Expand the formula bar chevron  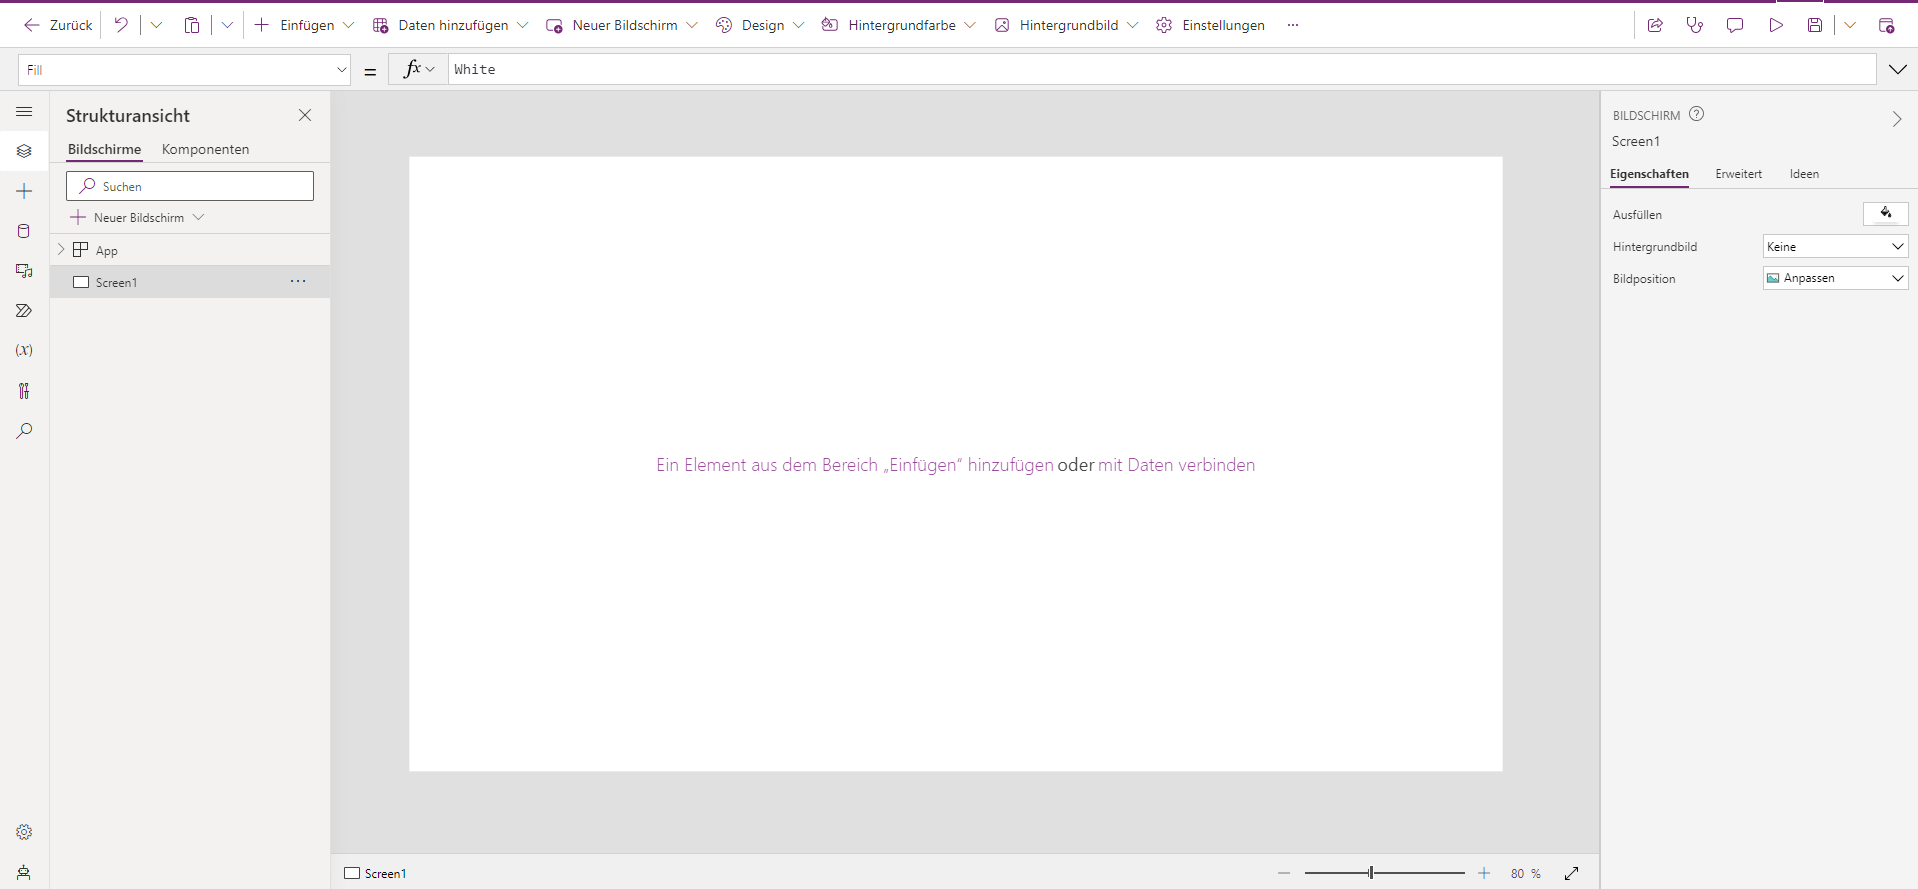tap(1898, 69)
